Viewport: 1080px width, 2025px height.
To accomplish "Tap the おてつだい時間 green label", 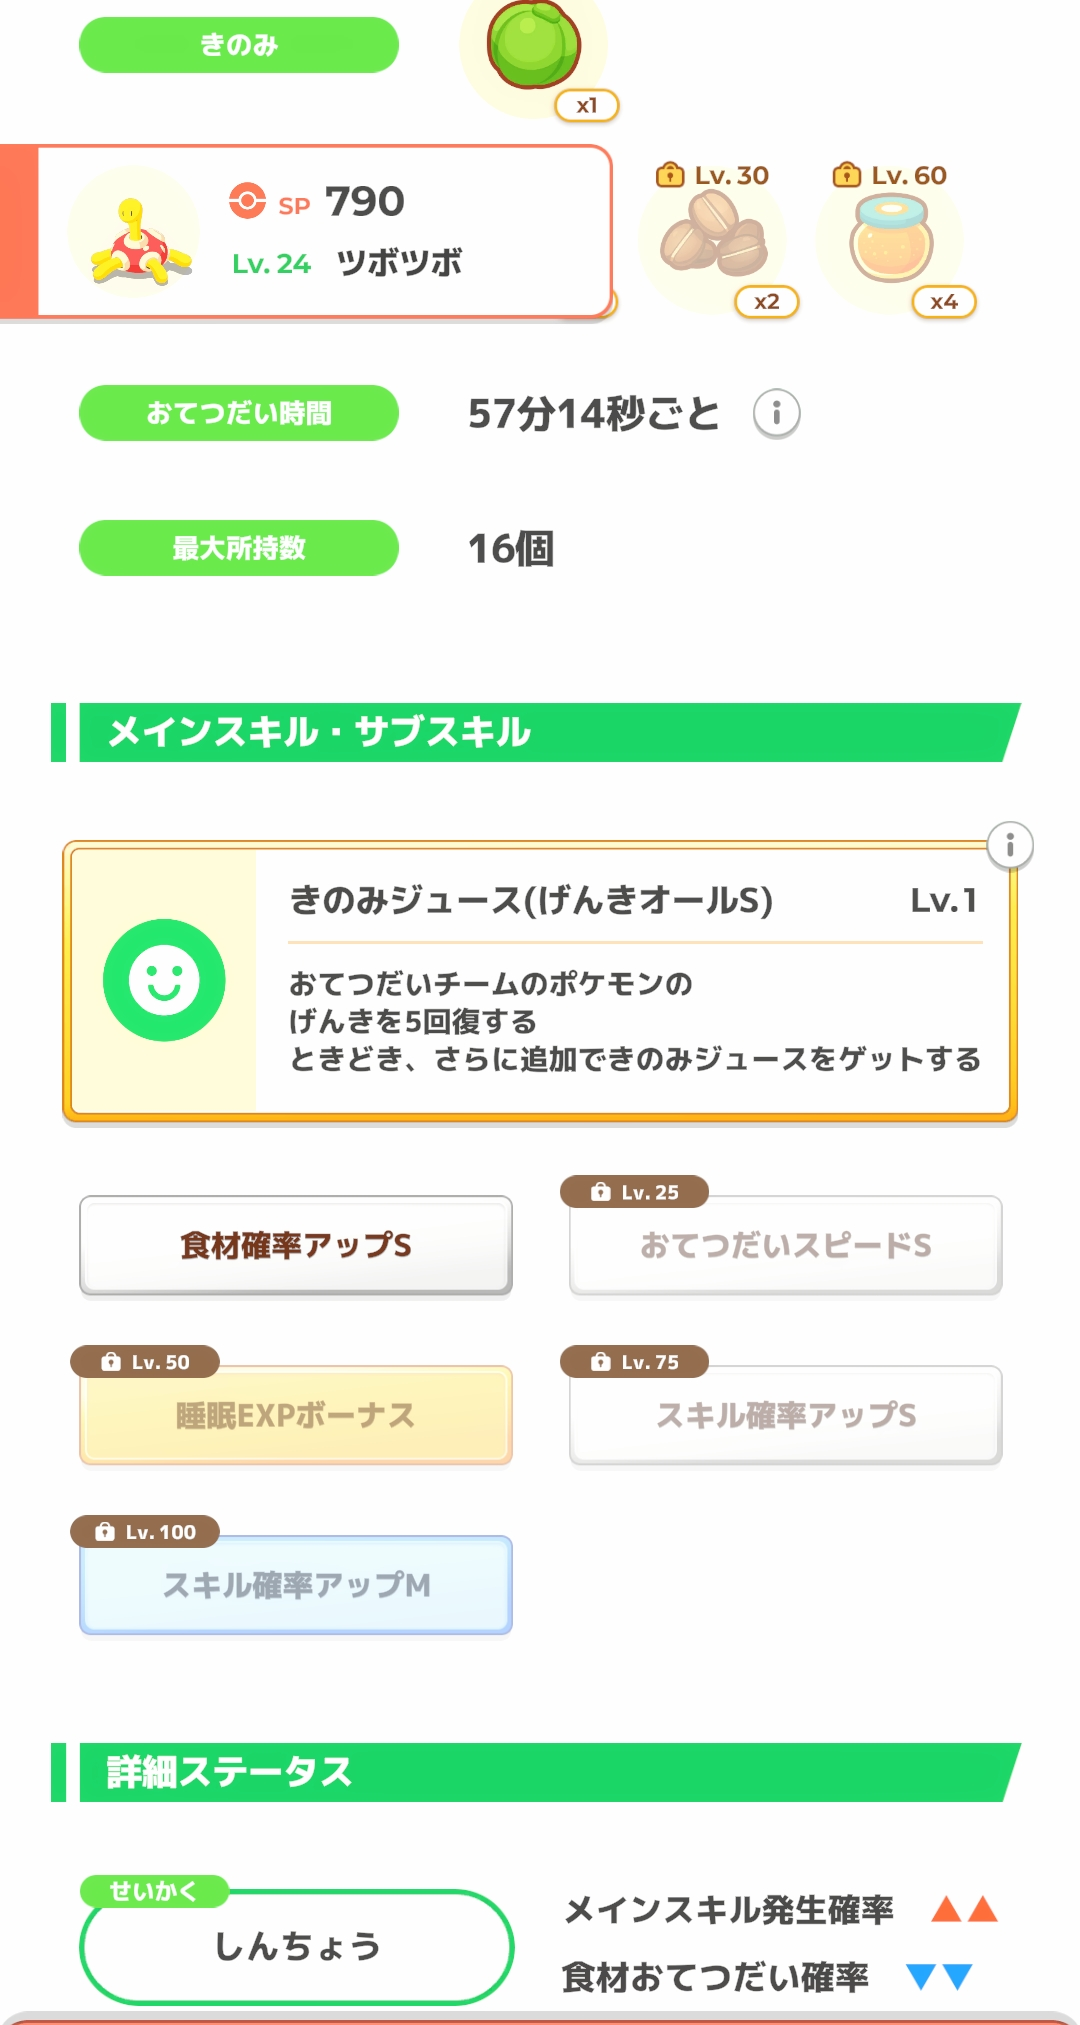I will [x=239, y=413].
